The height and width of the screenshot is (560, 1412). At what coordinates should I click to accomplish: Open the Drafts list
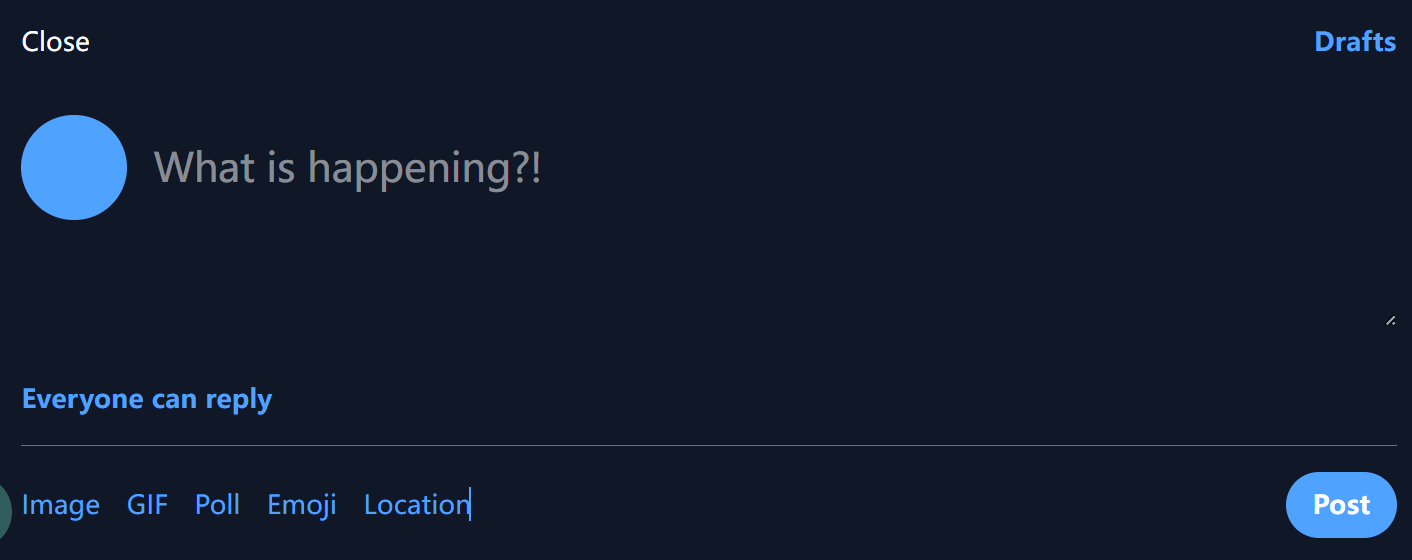(x=1355, y=42)
